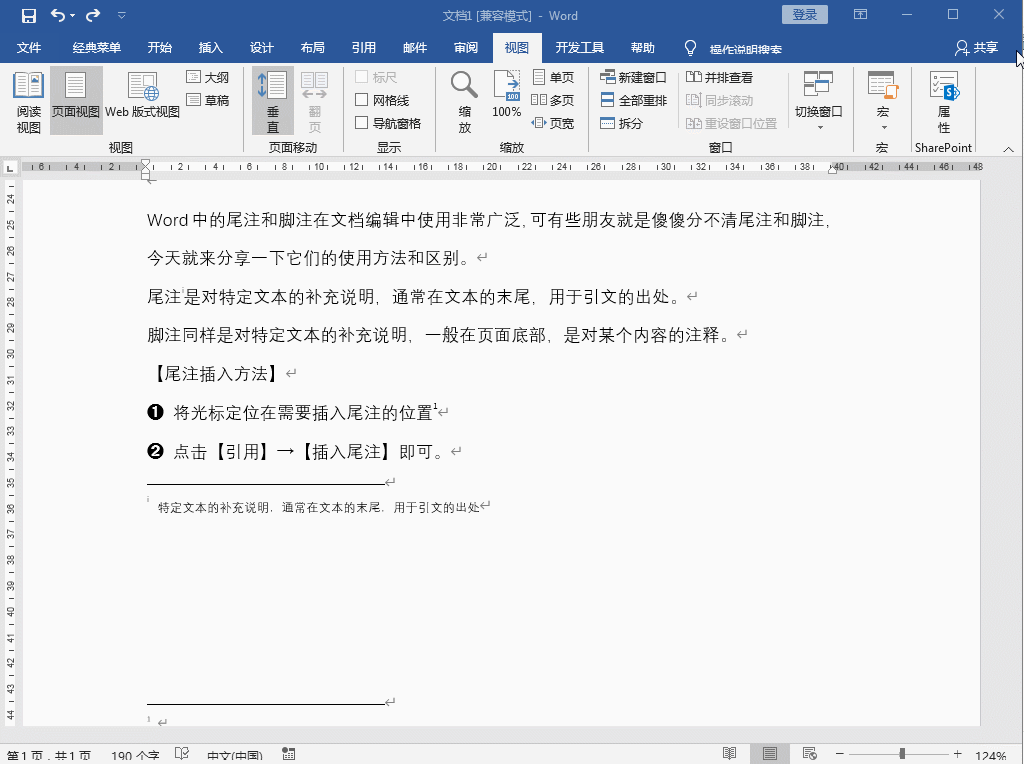
Task: Click the zoom out minus button
Action: tap(840, 754)
